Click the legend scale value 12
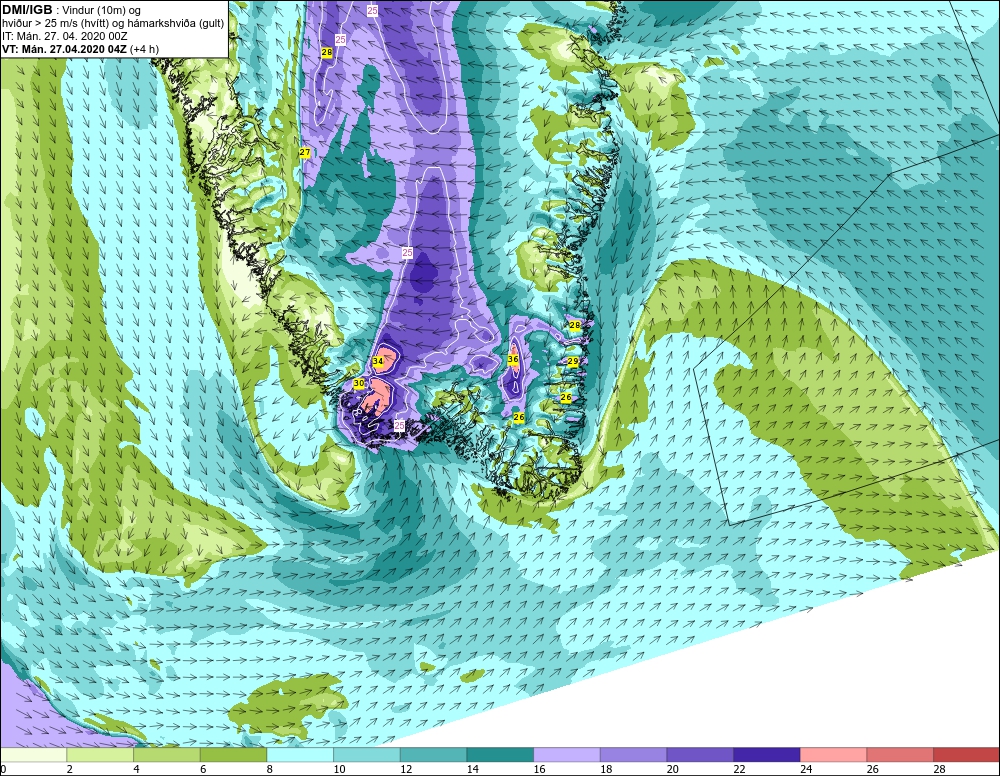1000x776 pixels. pos(406,769)
